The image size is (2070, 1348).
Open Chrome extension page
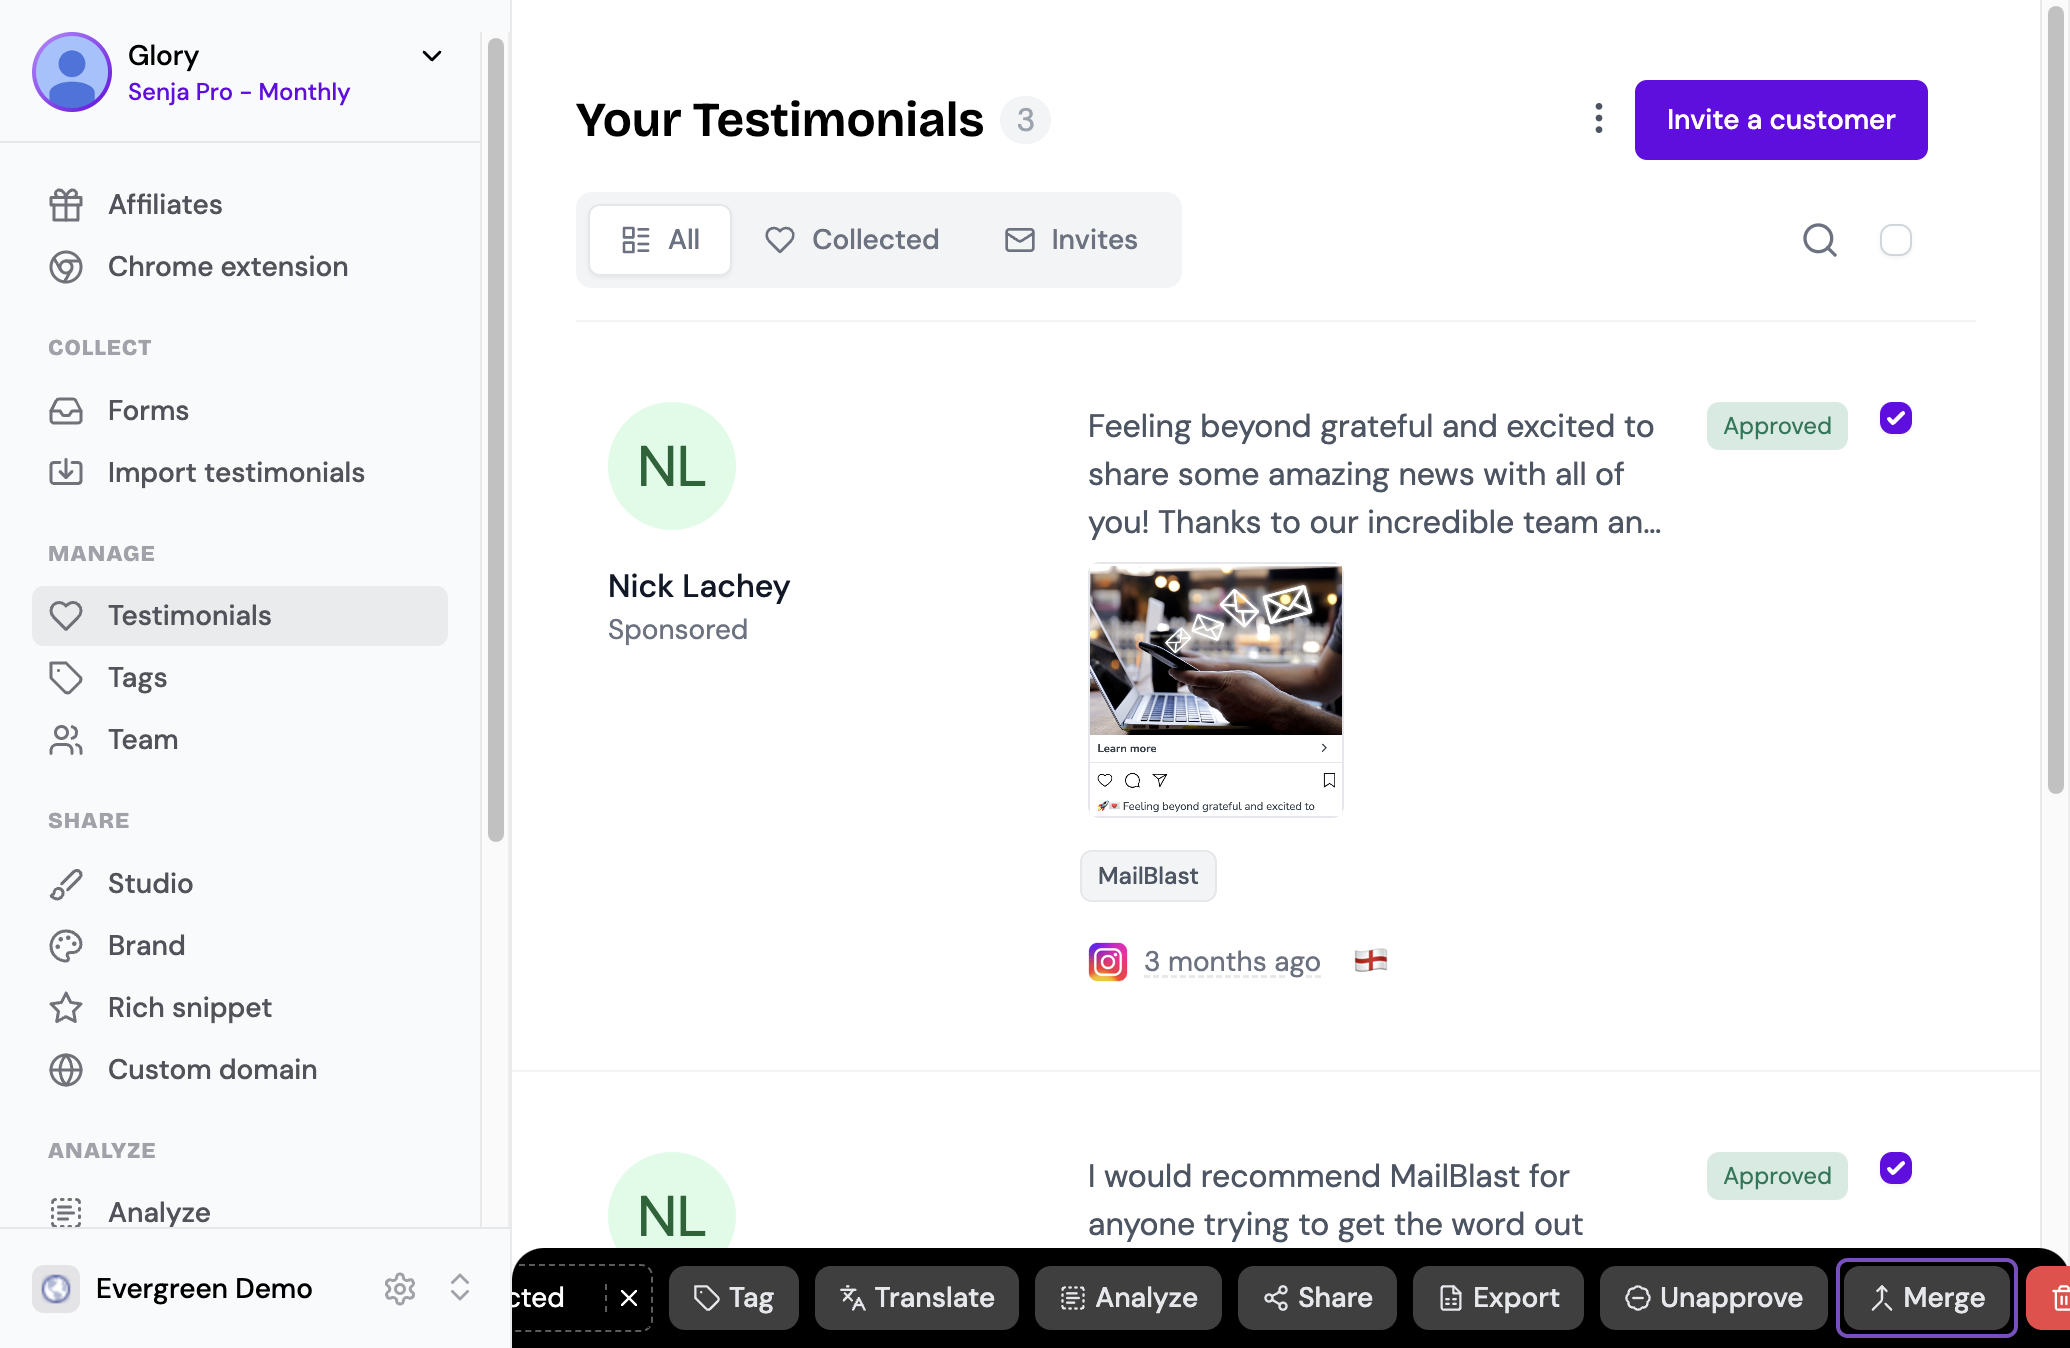(x=239, y=266)
